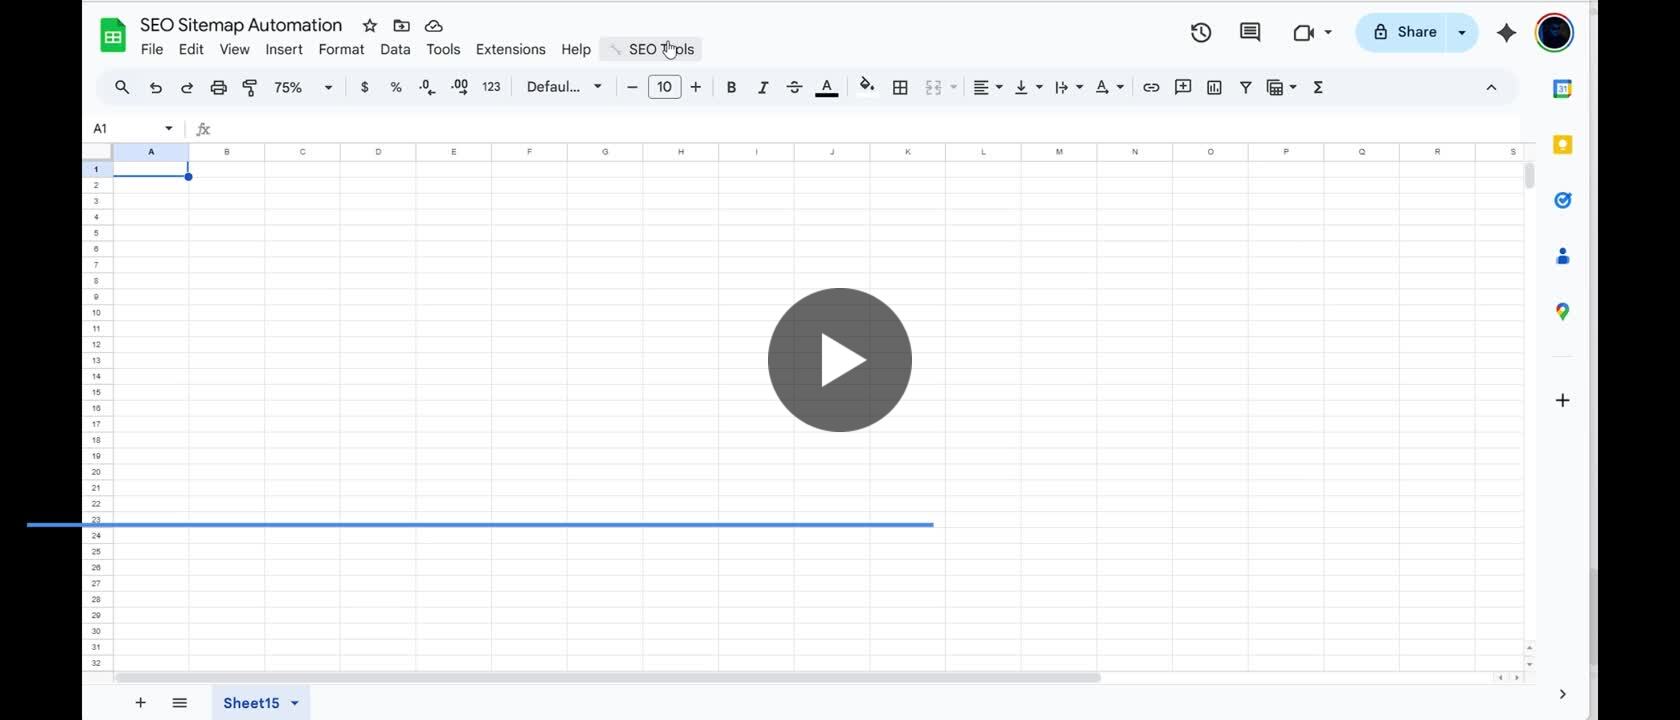Image resolution: width=1680 pixels, height=720 pixels.
Task: Open Sheet15 tab options arrow
Action: [x=295, y=703]
